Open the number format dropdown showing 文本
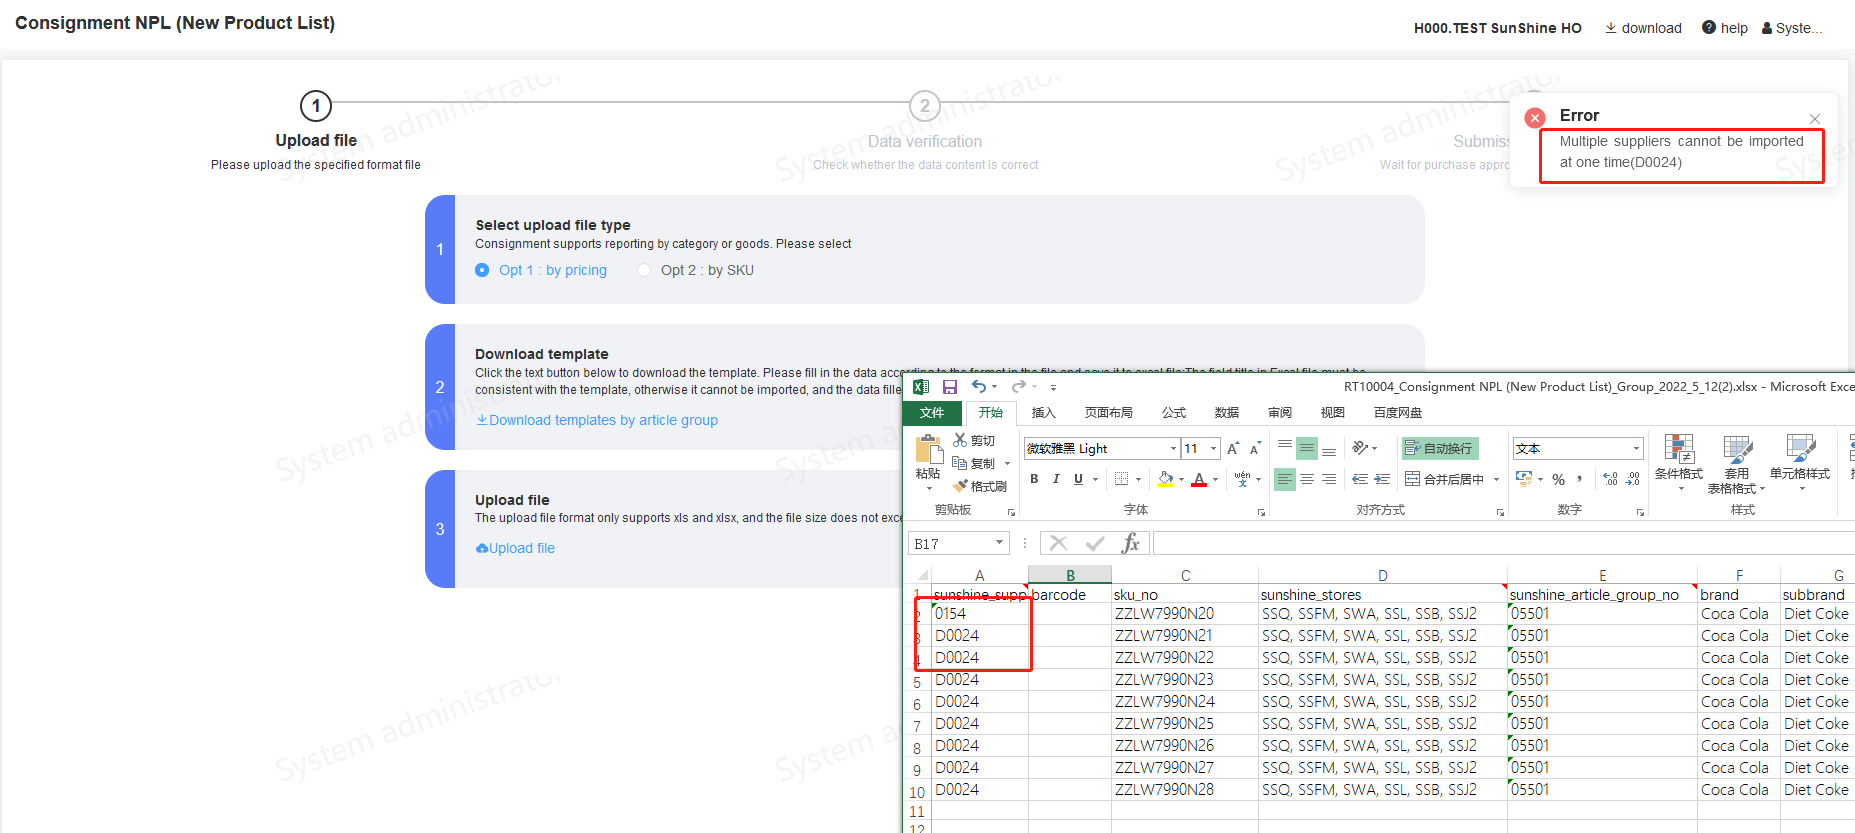 (x=1636, y=449)
